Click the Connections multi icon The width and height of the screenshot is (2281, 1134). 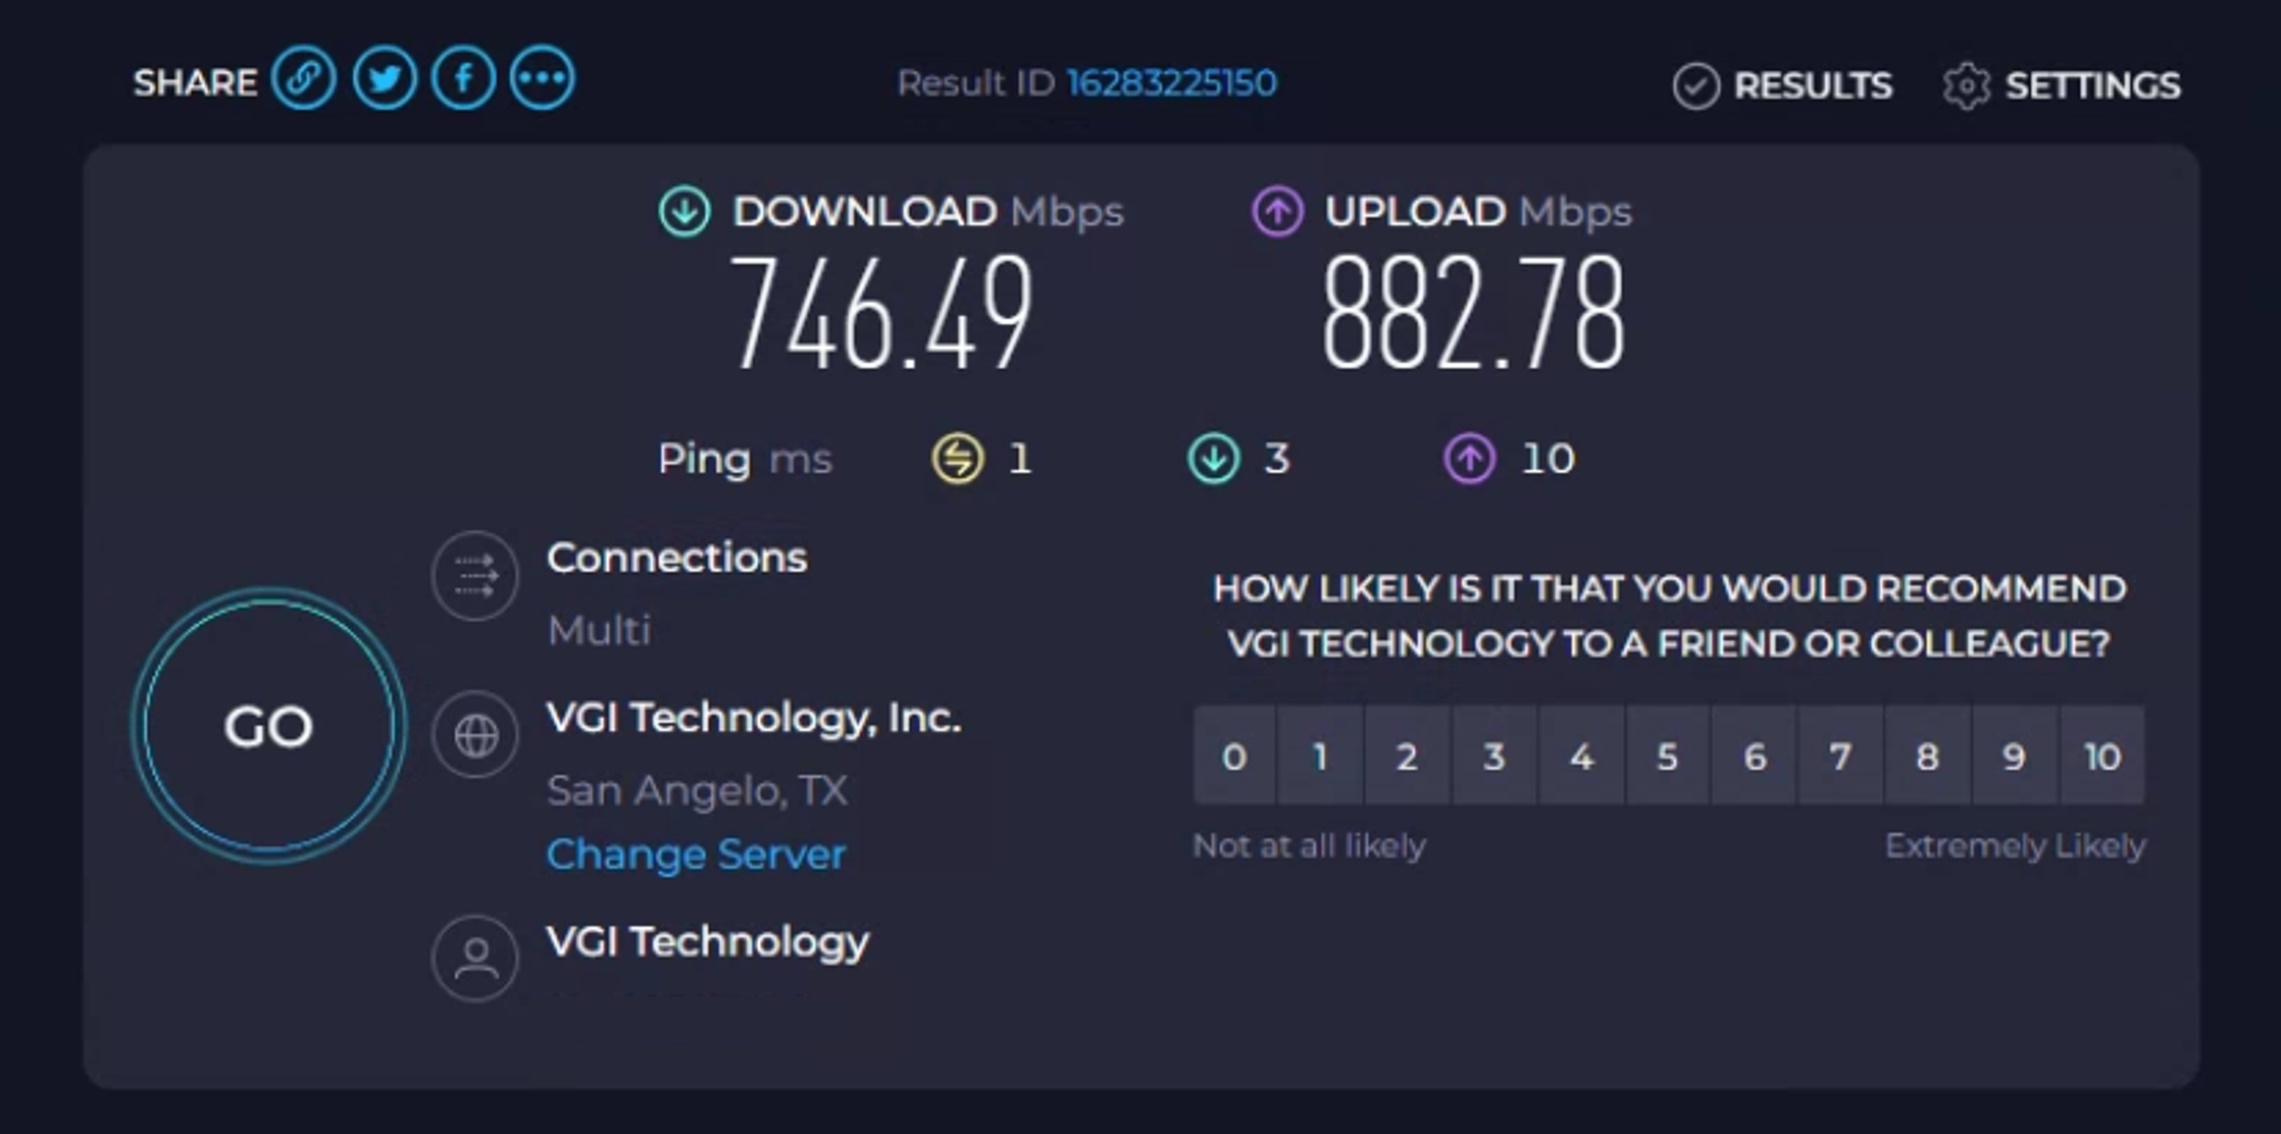(476, 575)
